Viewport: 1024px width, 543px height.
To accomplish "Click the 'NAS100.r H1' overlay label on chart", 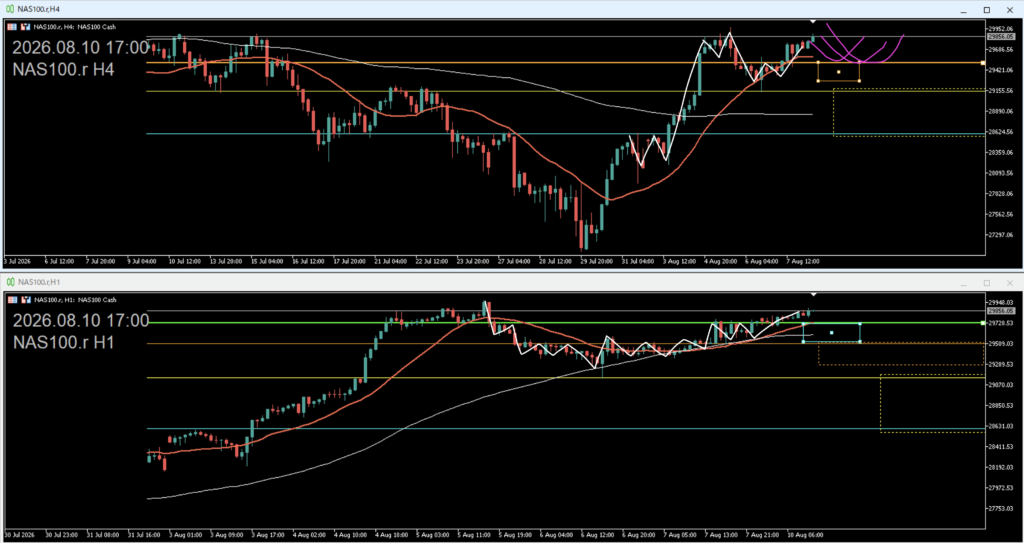I will pos(63,342).
